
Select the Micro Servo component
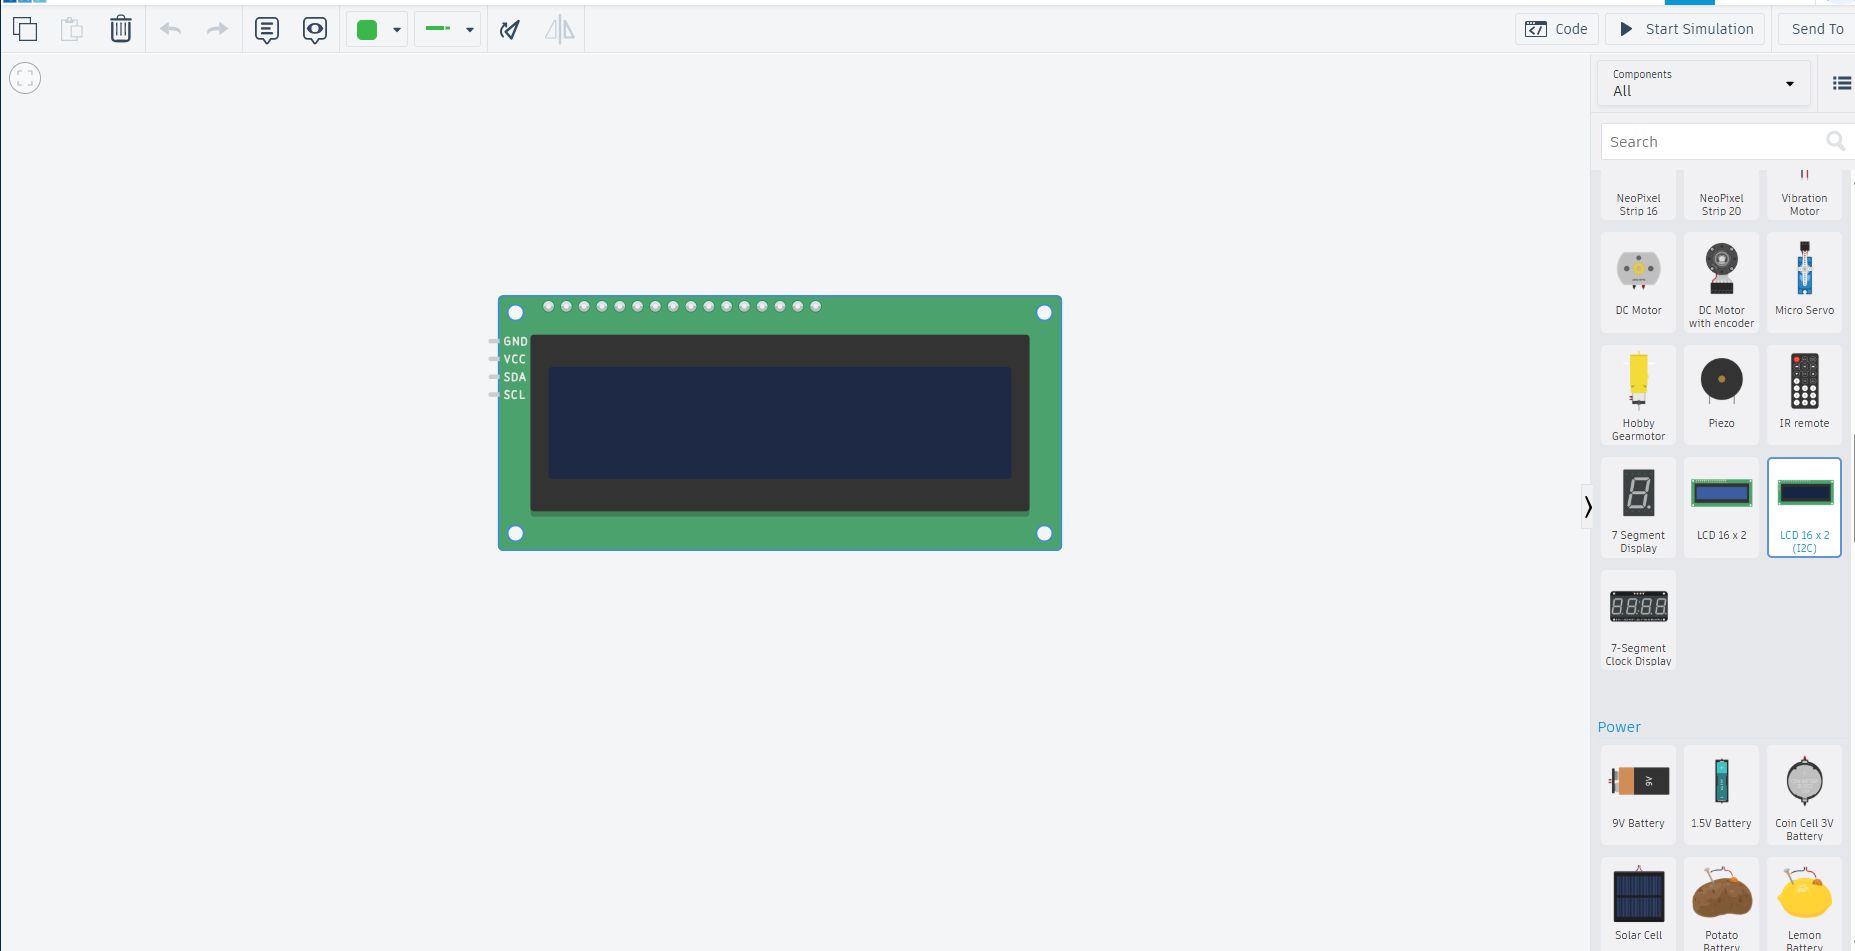1804,282
